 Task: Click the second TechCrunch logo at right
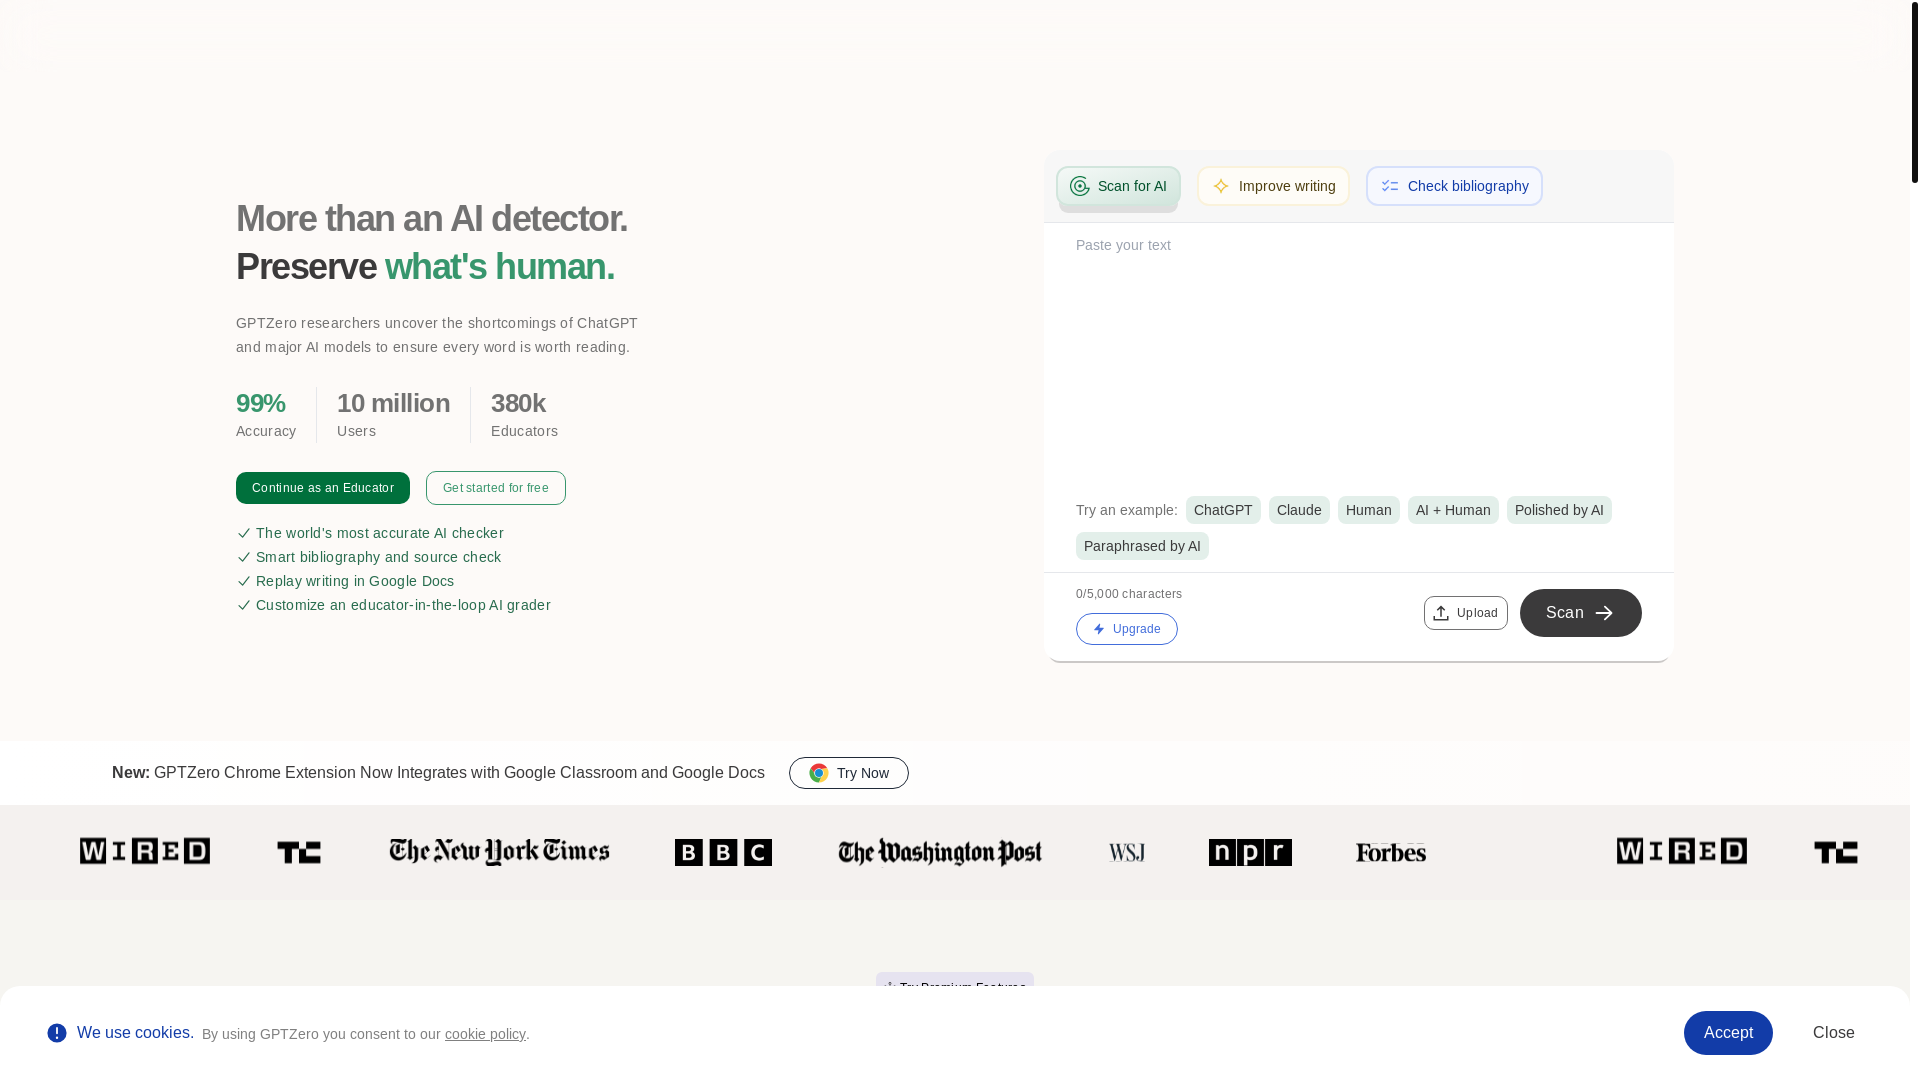pyautogui.click(x=1836, y=852)
